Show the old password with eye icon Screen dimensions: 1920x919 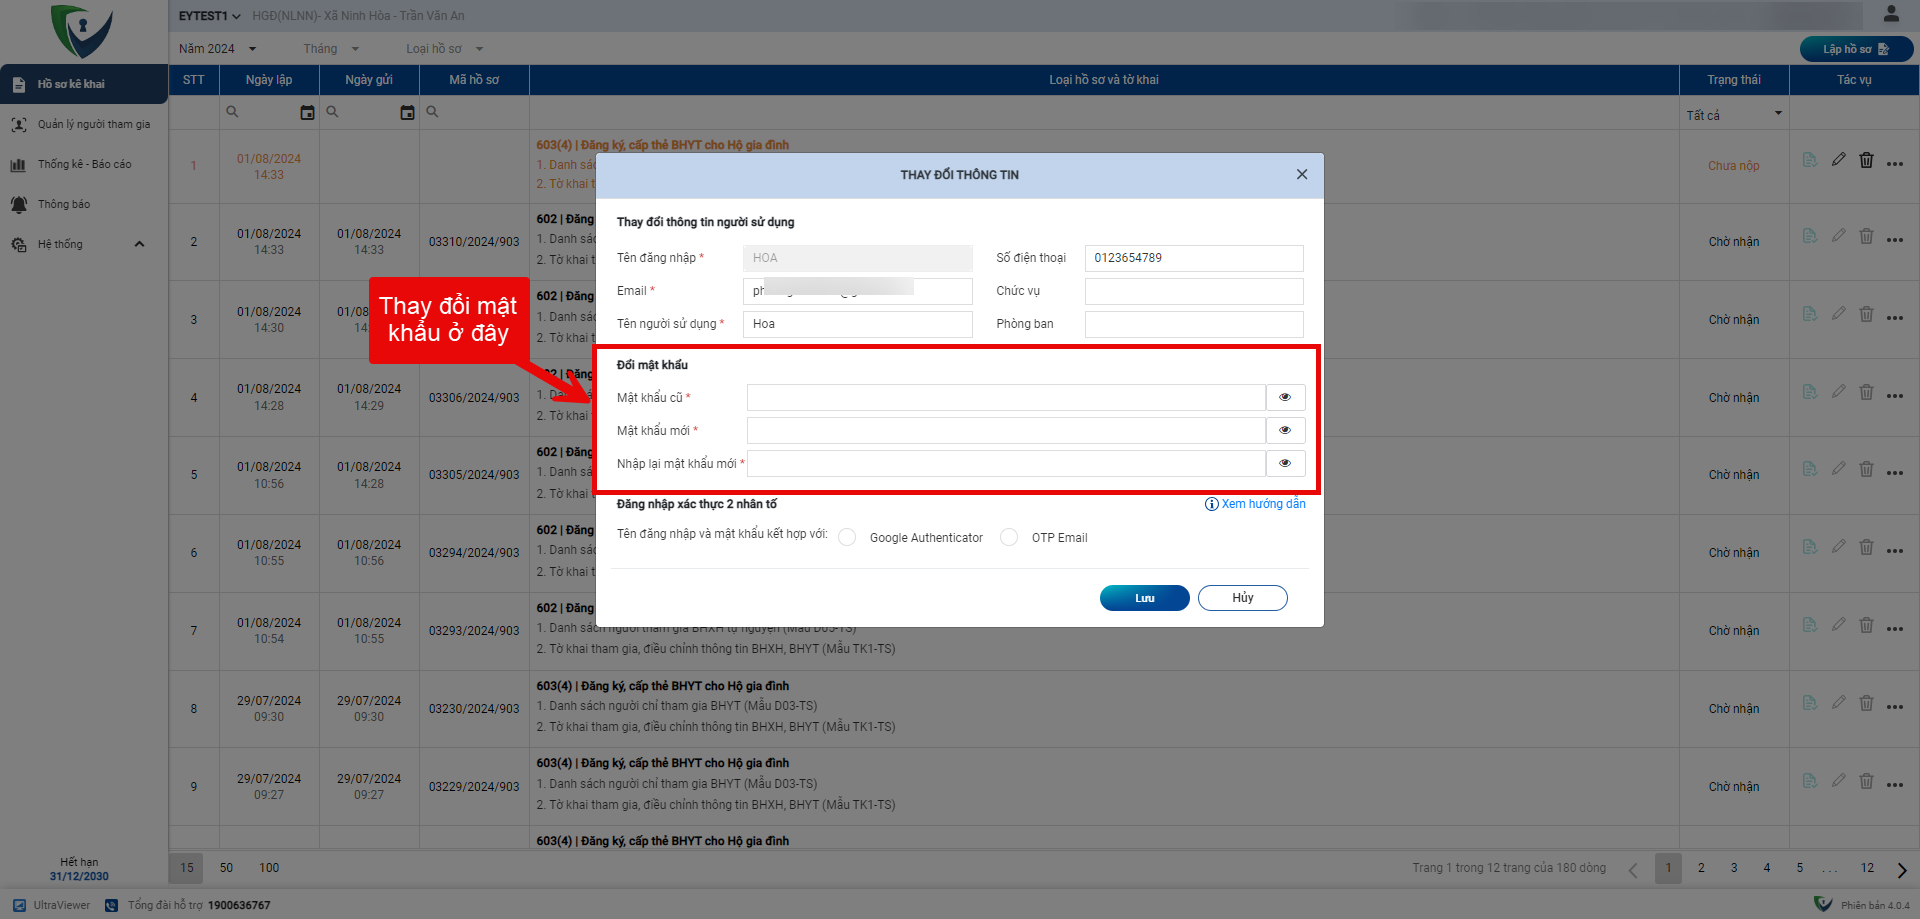pos(1285,398)
